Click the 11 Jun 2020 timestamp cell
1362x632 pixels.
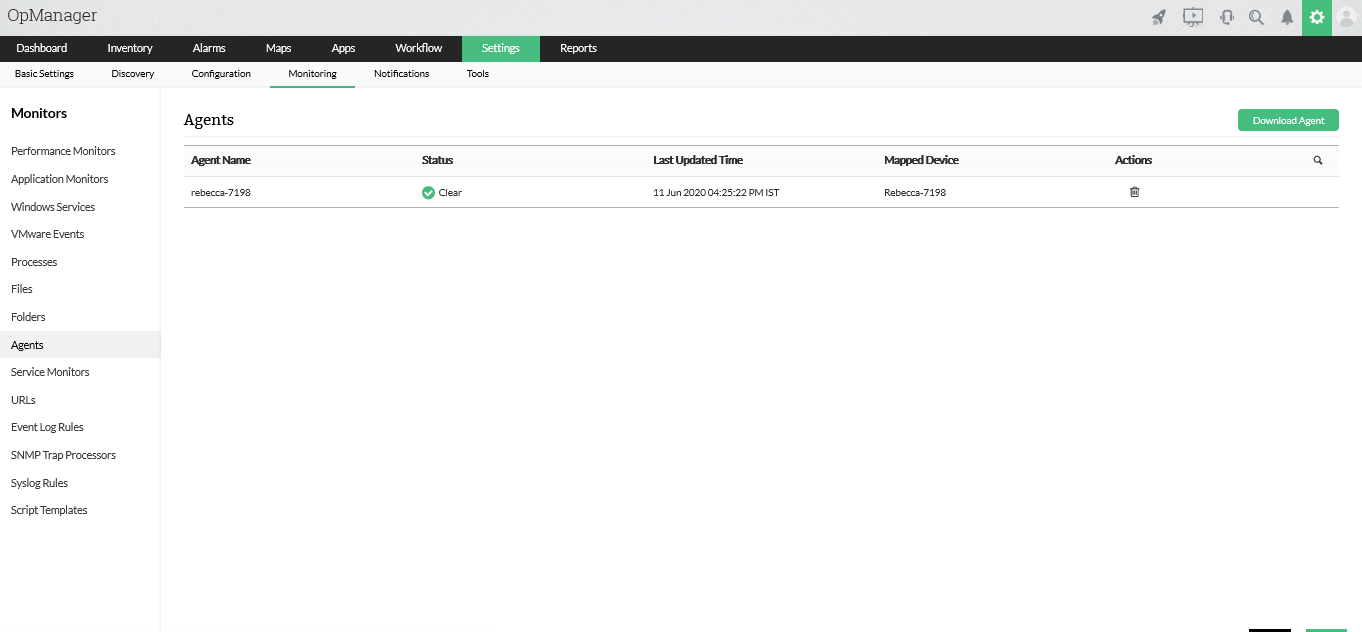tap(716, 192)
